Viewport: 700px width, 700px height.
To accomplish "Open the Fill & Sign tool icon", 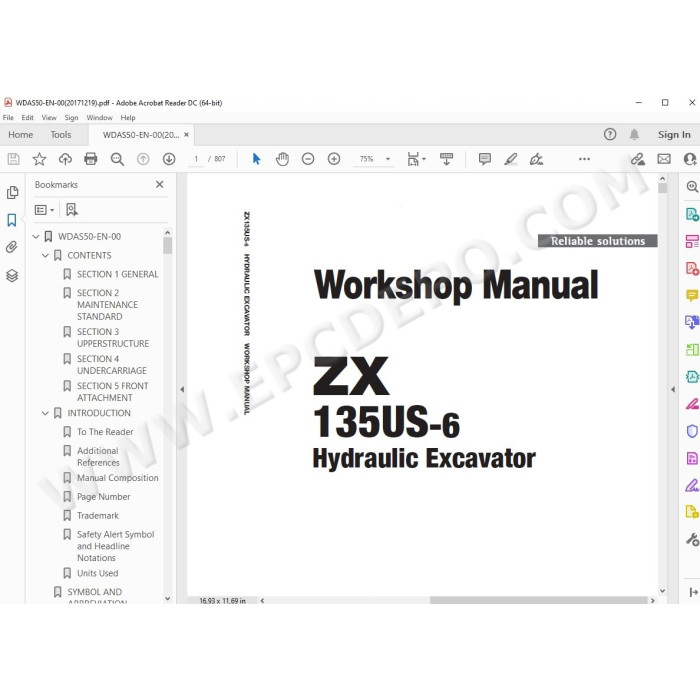I will pyautogui.click(x=692, y=486).
